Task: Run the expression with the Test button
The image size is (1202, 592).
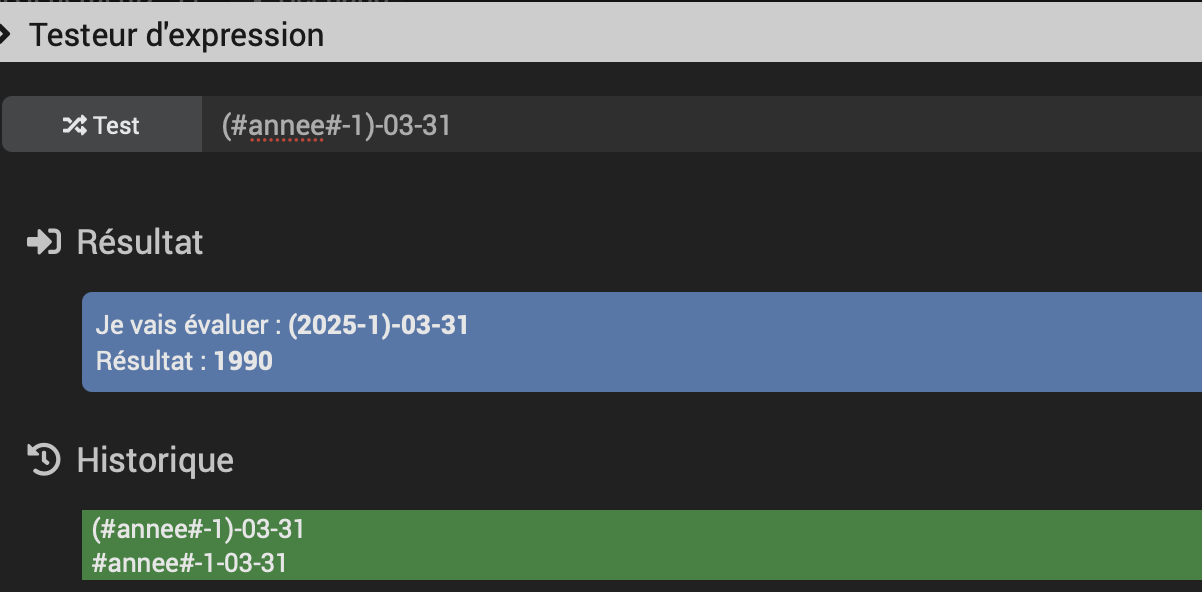Action: 102,125
